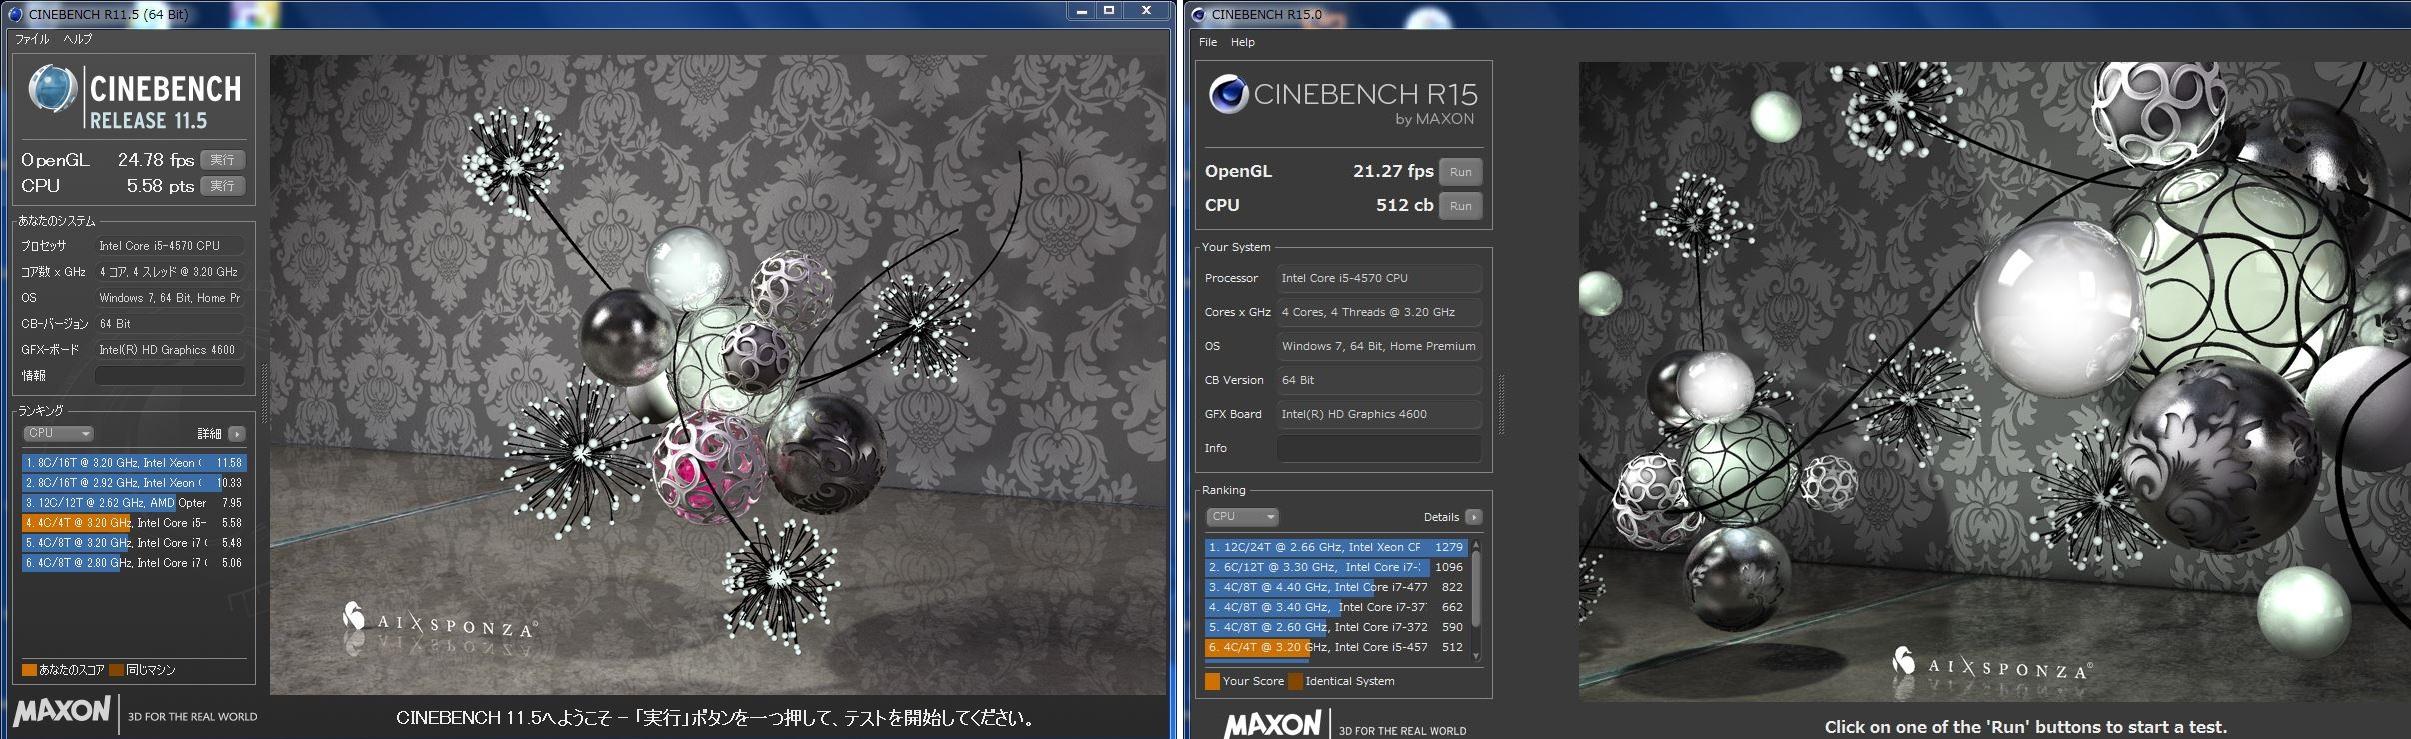Click the 情報 input field in R11.5
The image size is (2411, 739).
170,376
